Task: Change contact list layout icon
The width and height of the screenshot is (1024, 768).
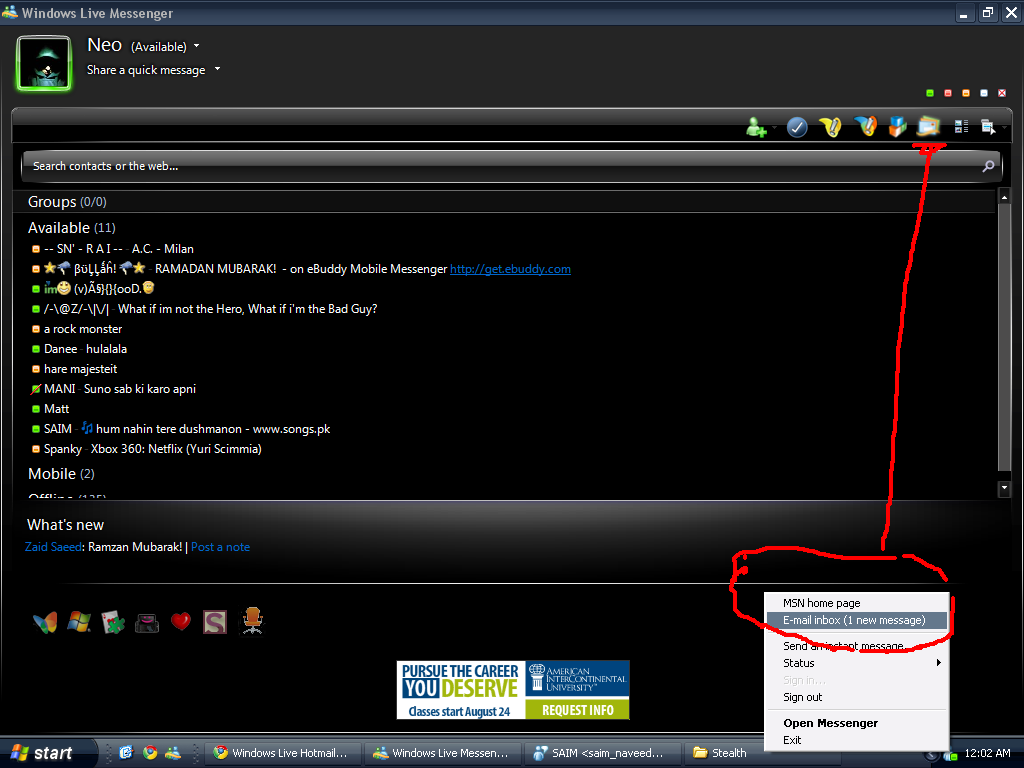Action: [962, 127]
